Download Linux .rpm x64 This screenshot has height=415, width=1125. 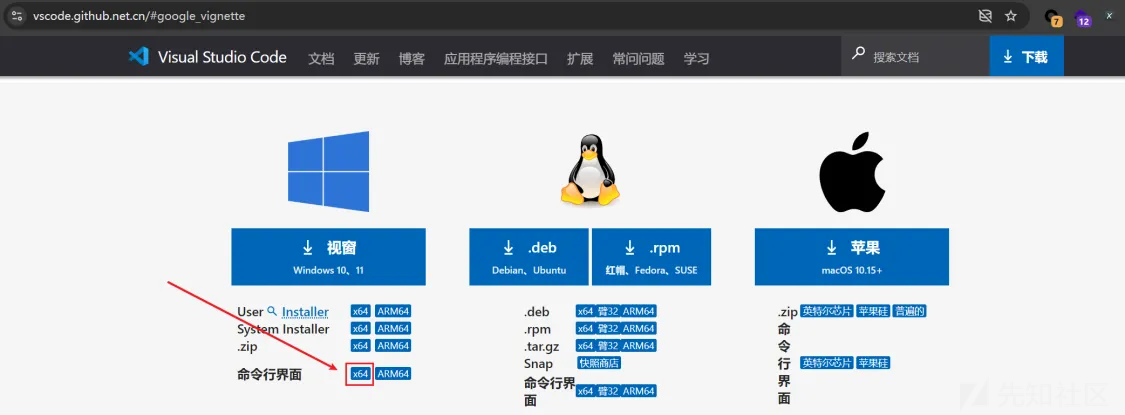tap(585, 329)
